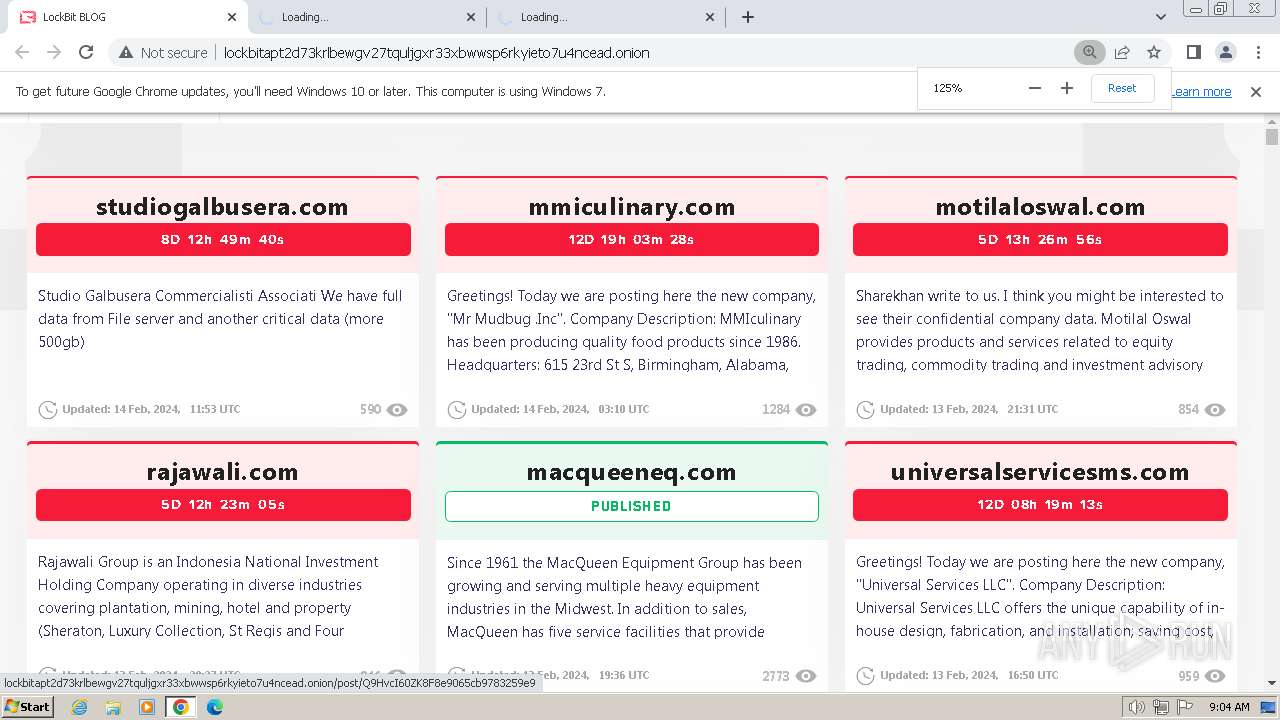Open Microsoft Edge from the taskbar
This screenshot has width=1280, height=720.
tap(215, 707)
